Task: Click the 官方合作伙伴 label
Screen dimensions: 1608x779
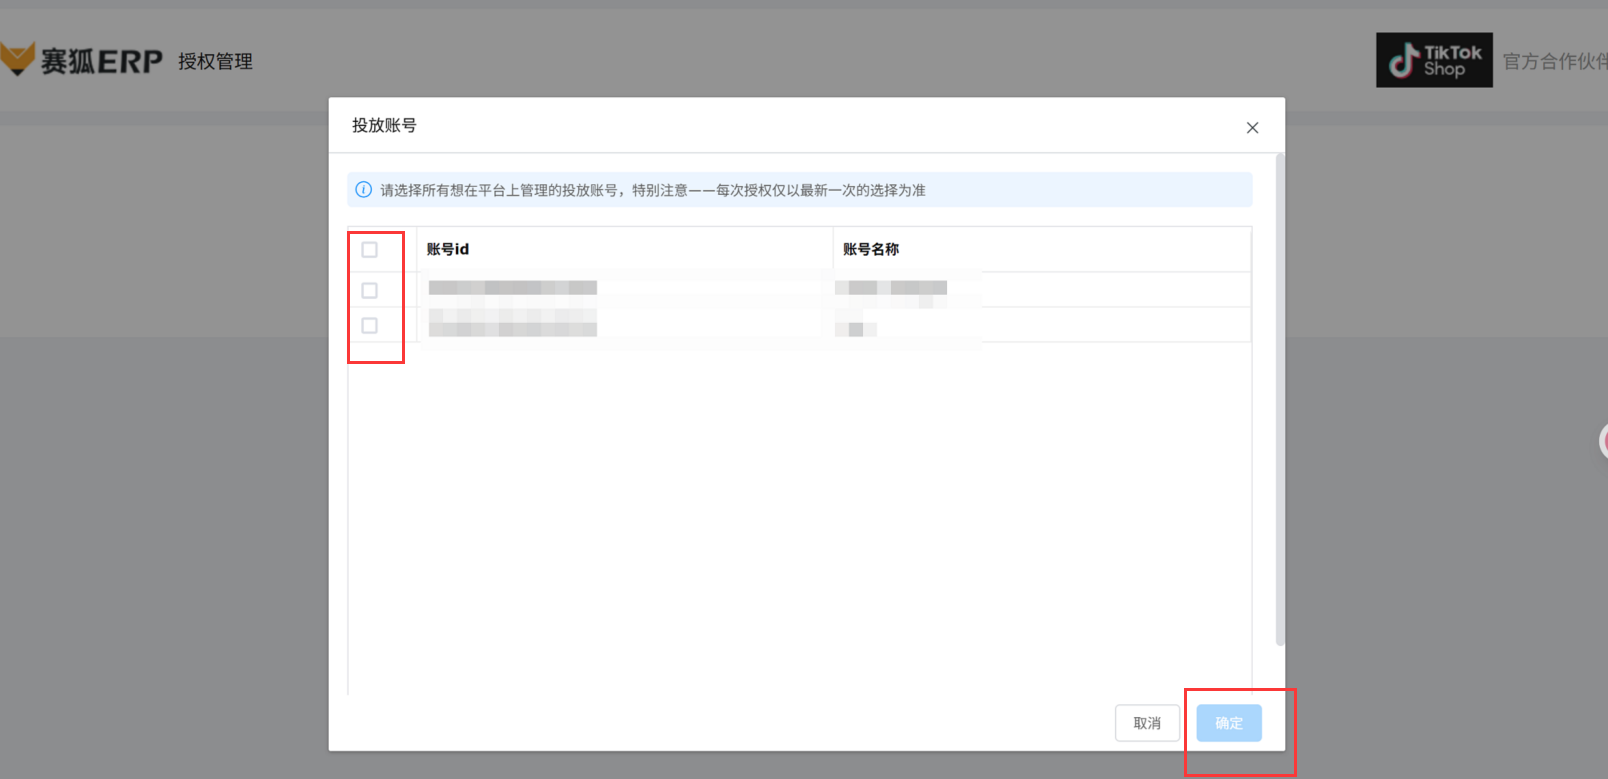Action: [1553, 62]
